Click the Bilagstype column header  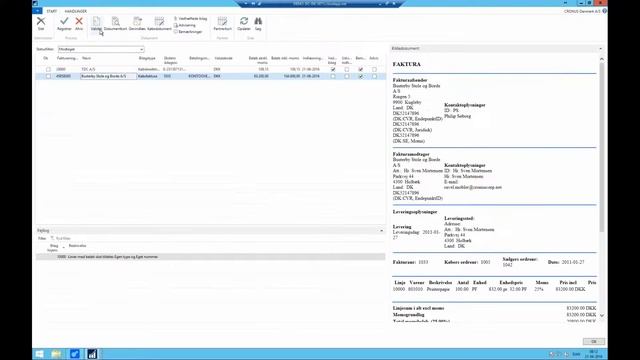147,58
